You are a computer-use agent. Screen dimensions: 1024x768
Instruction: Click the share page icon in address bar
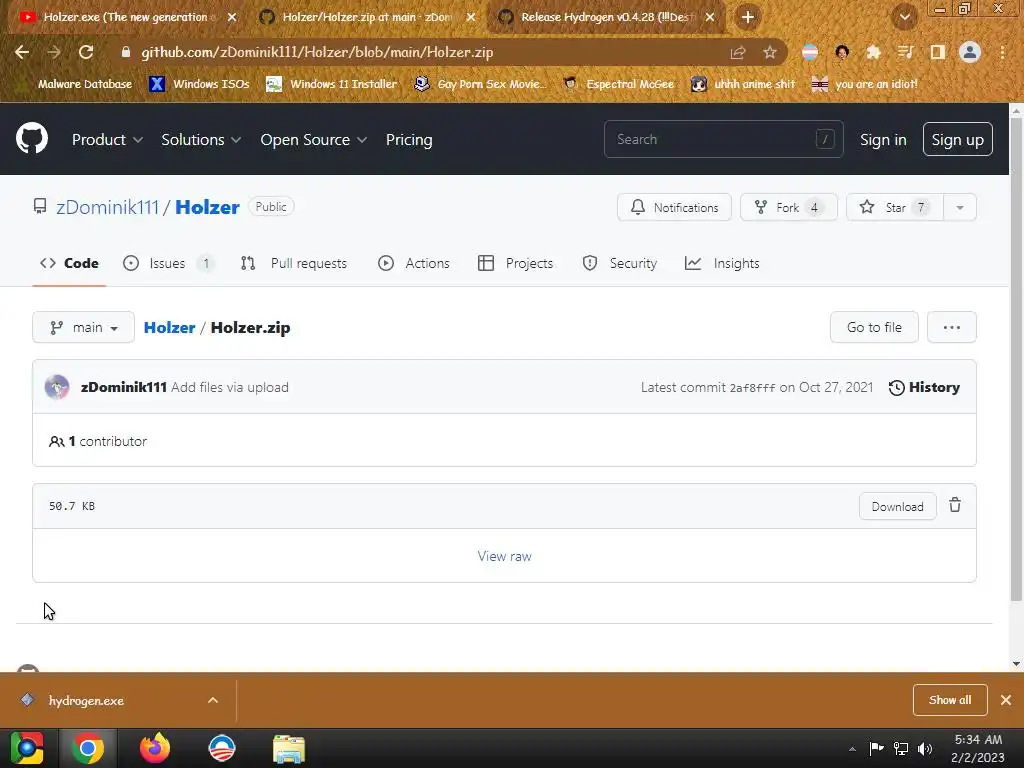[738, 52]
